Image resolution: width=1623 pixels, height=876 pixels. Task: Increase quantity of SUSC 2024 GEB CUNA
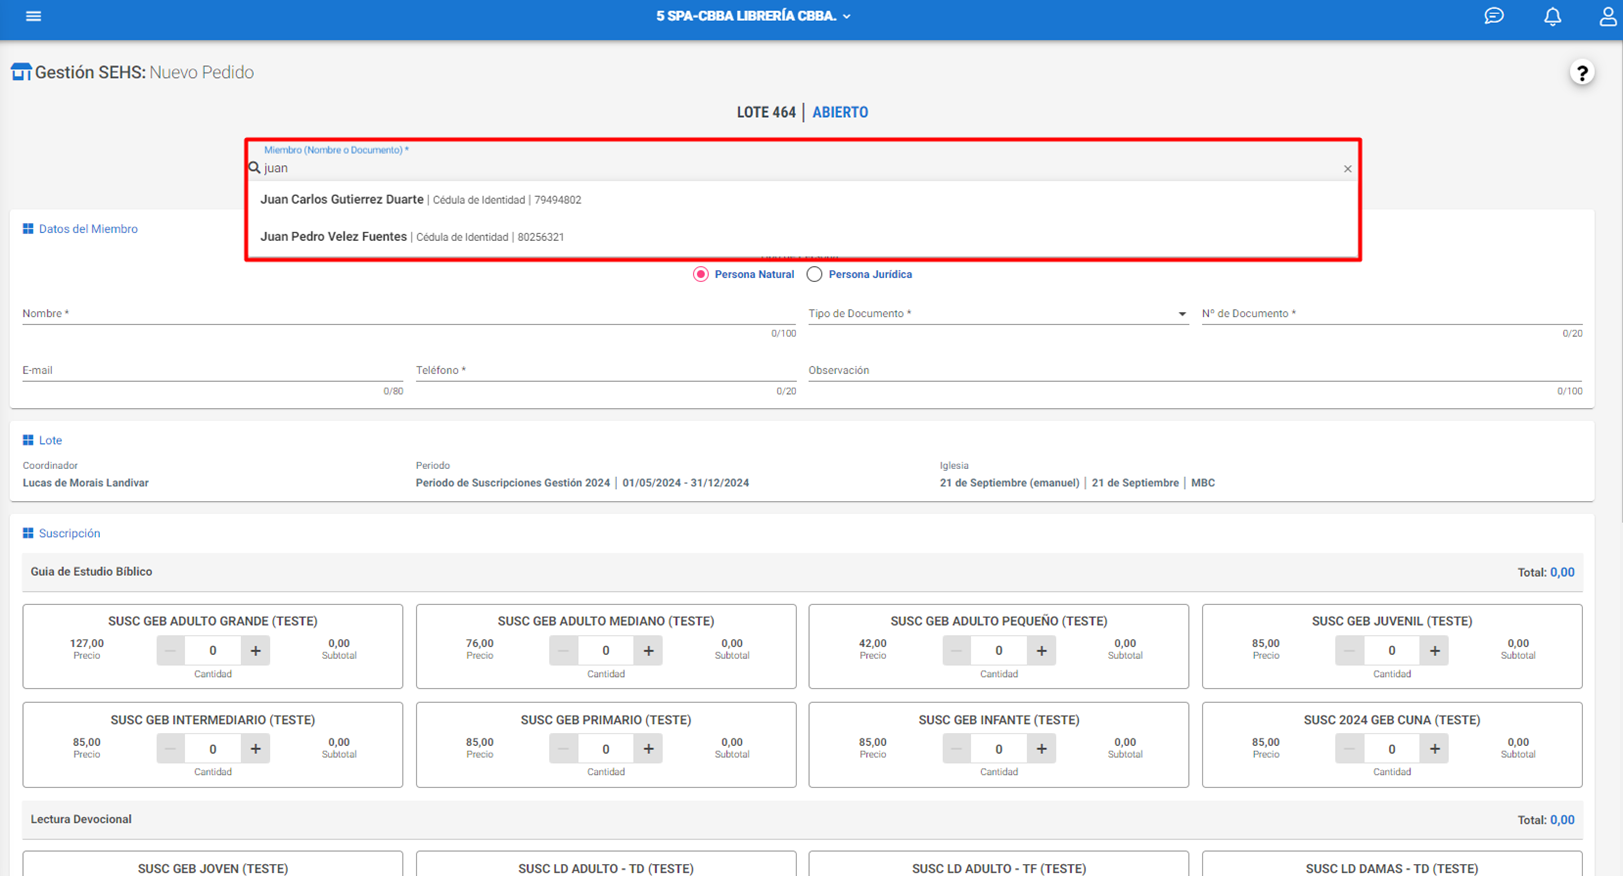[x=1435, y=749]
